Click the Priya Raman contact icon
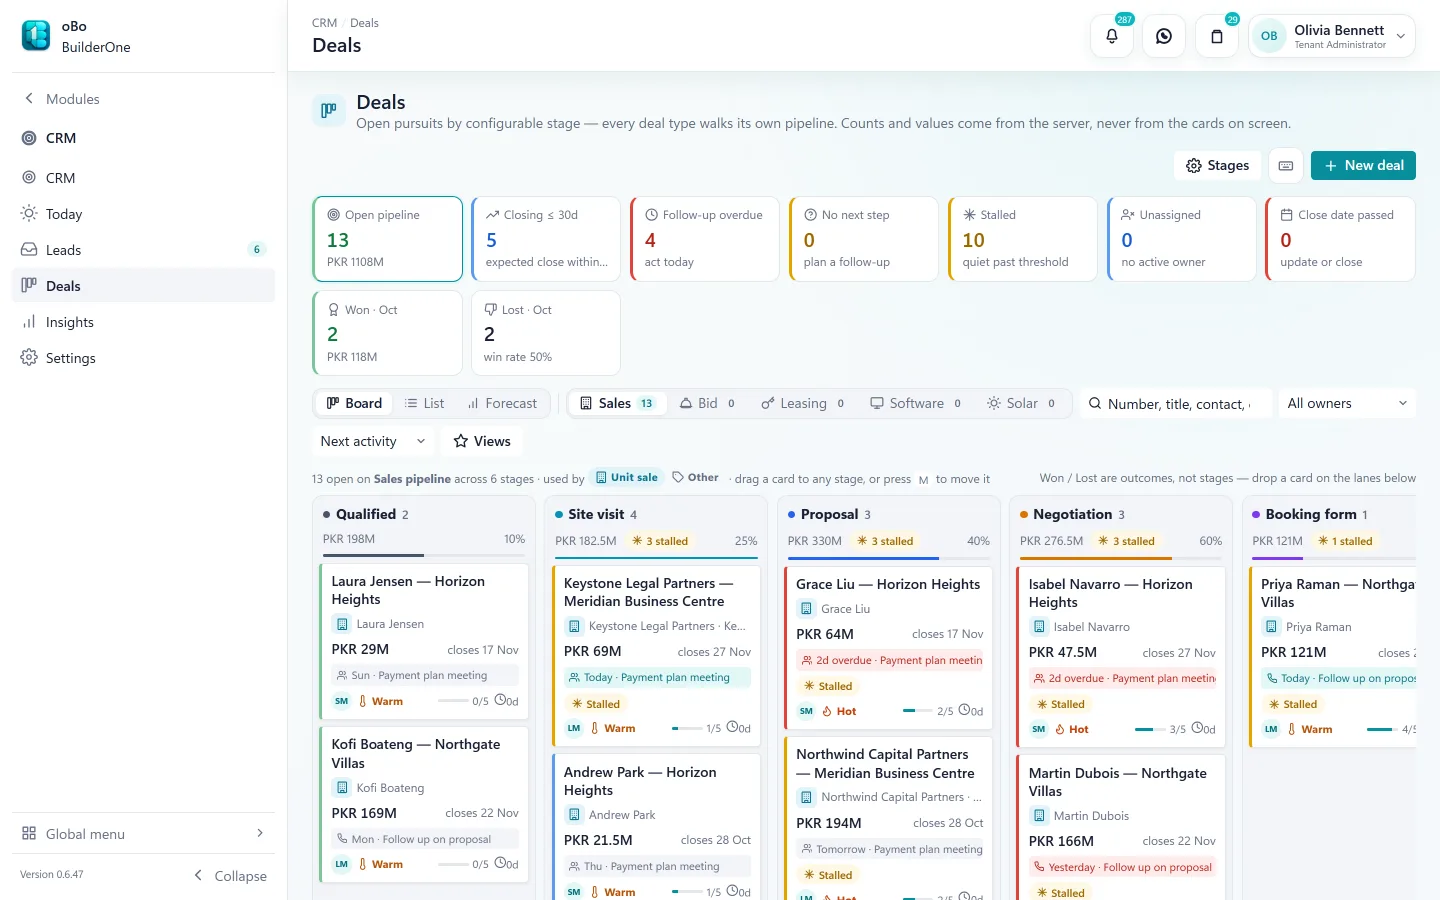Viewport: 1440px width, 900px height. pyautogui.click(x=1271, y=627)
